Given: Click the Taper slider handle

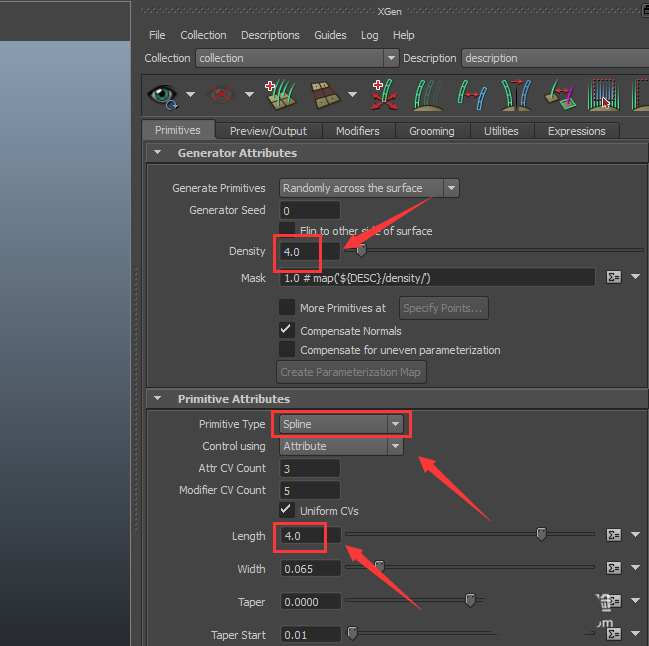Looking at the screenshot, I should 470,600.
